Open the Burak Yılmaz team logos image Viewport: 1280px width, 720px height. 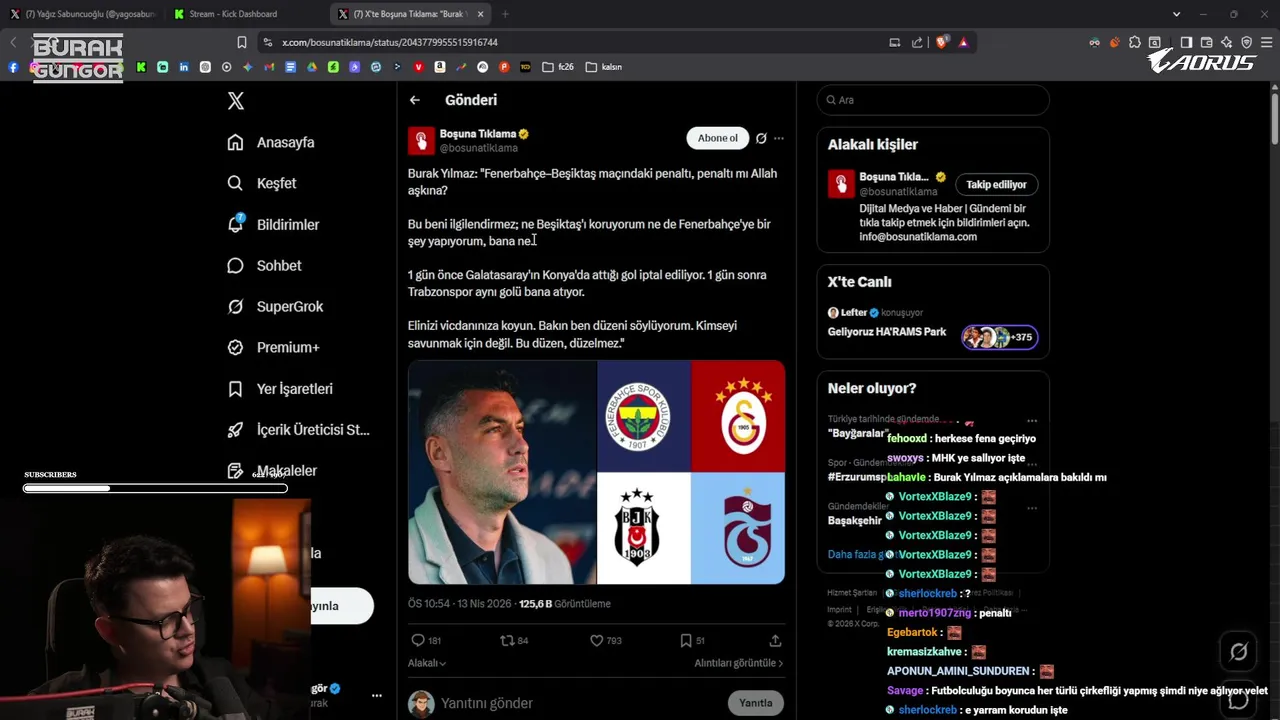click(596, 472)
